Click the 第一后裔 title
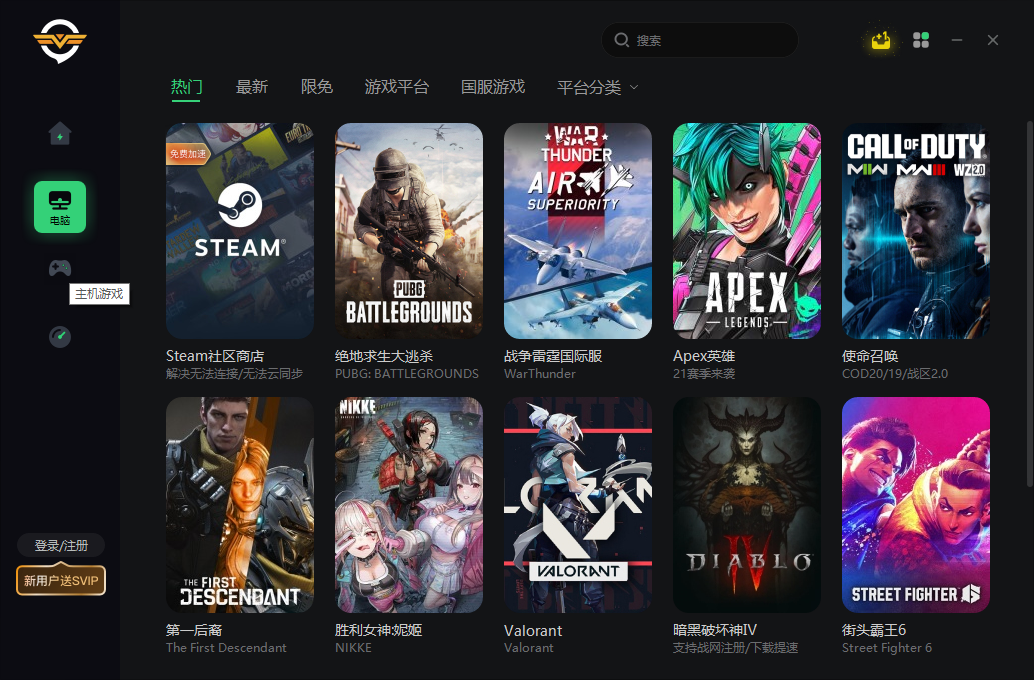The image size is (1034, 680). click(194, 630)
